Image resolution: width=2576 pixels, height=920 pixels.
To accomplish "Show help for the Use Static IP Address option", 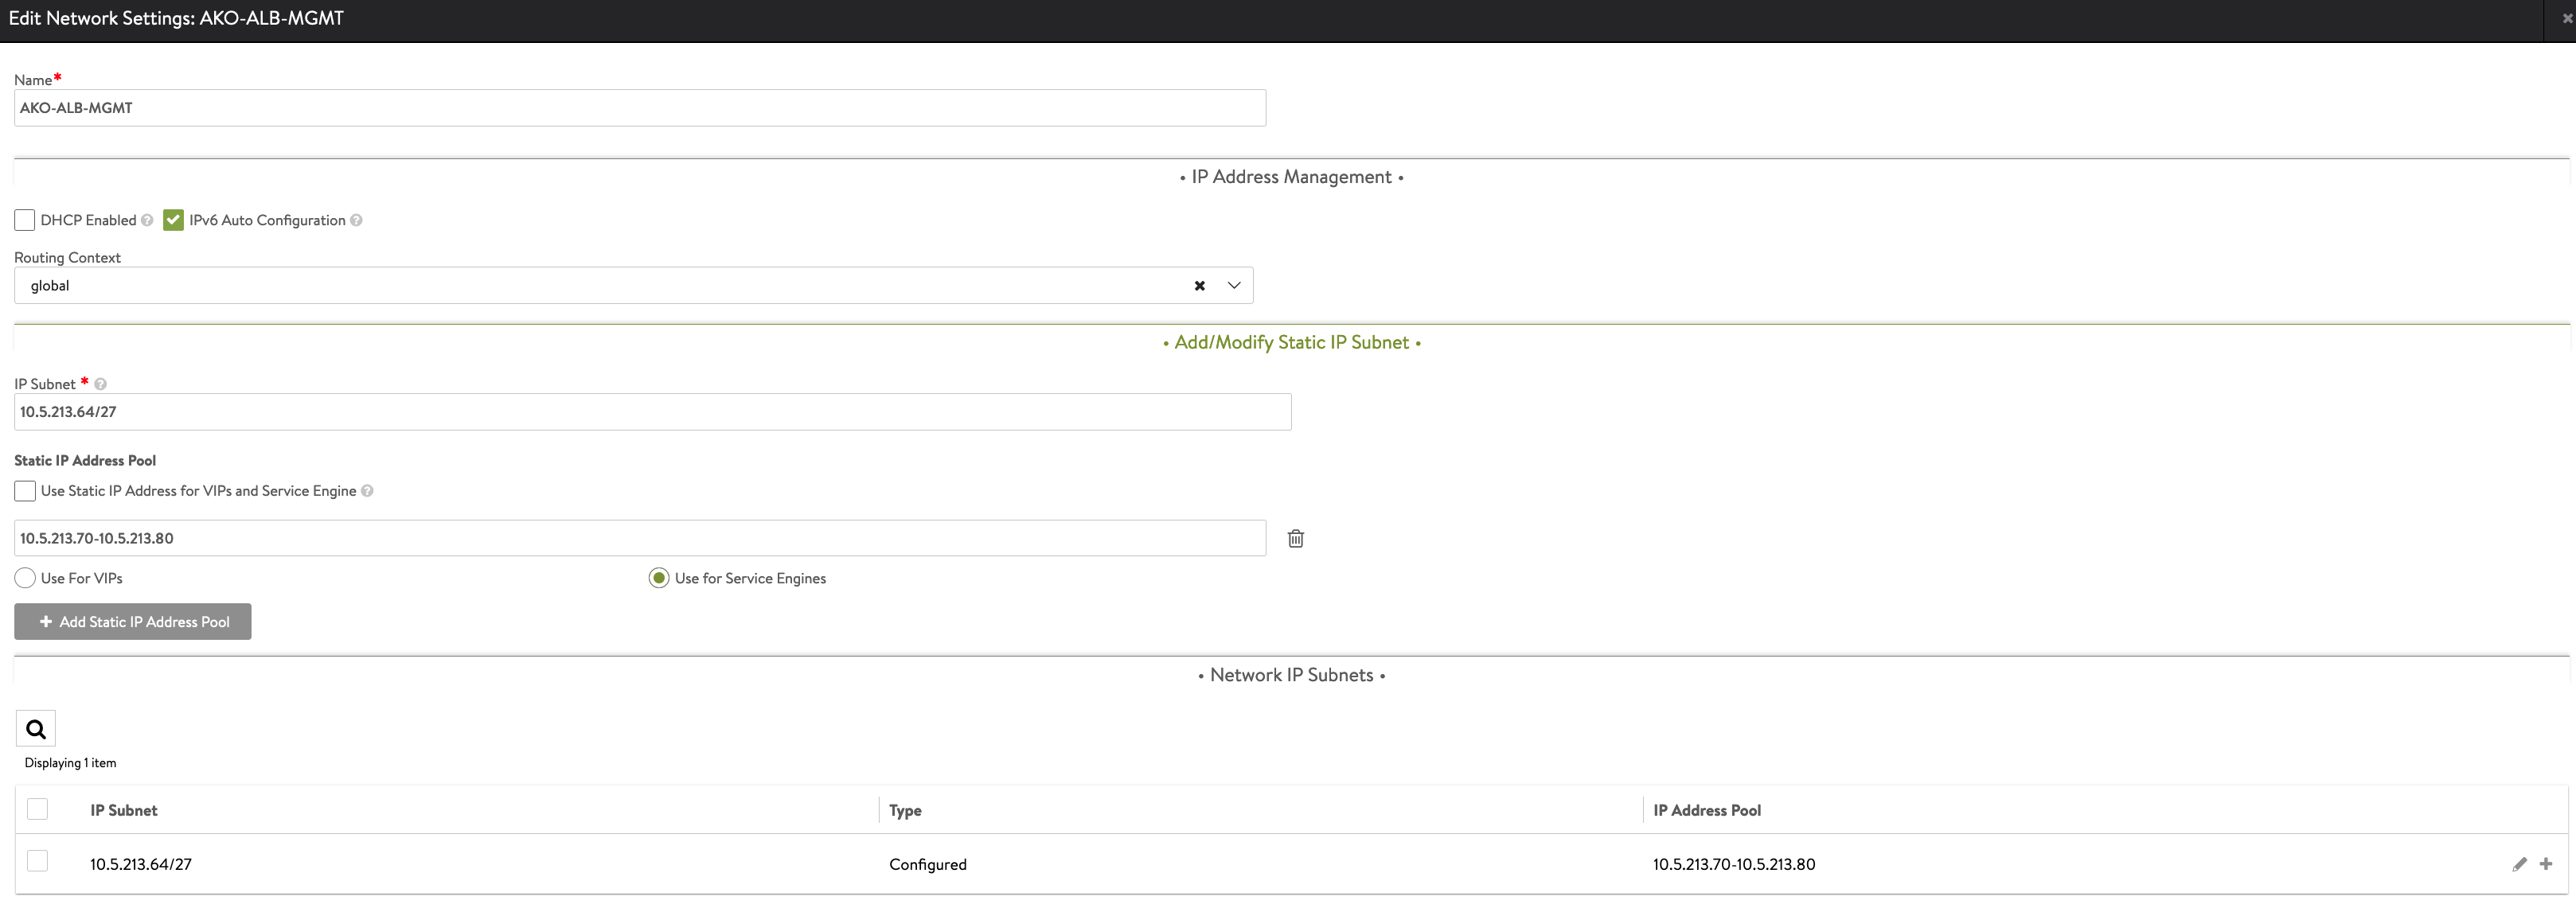I will click(x=367, y=491).
